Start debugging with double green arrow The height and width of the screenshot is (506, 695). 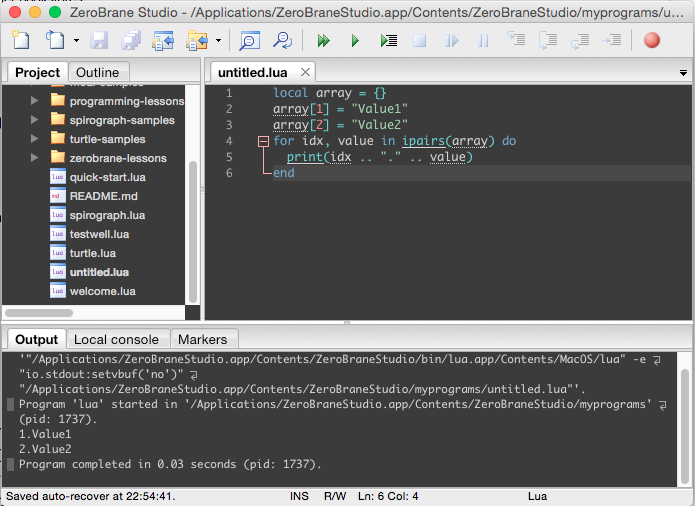324,41
